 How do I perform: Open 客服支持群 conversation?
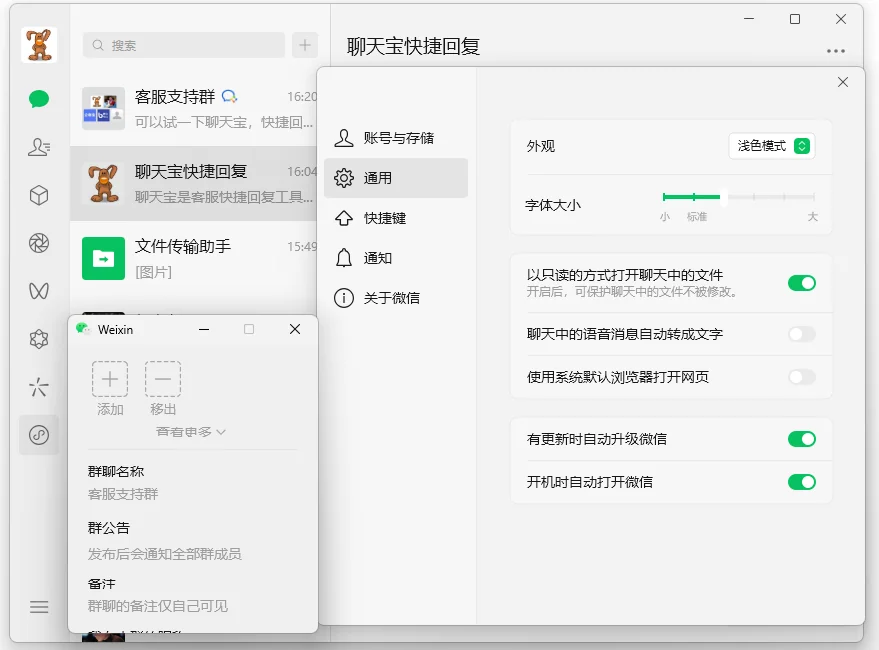(193, 109)
